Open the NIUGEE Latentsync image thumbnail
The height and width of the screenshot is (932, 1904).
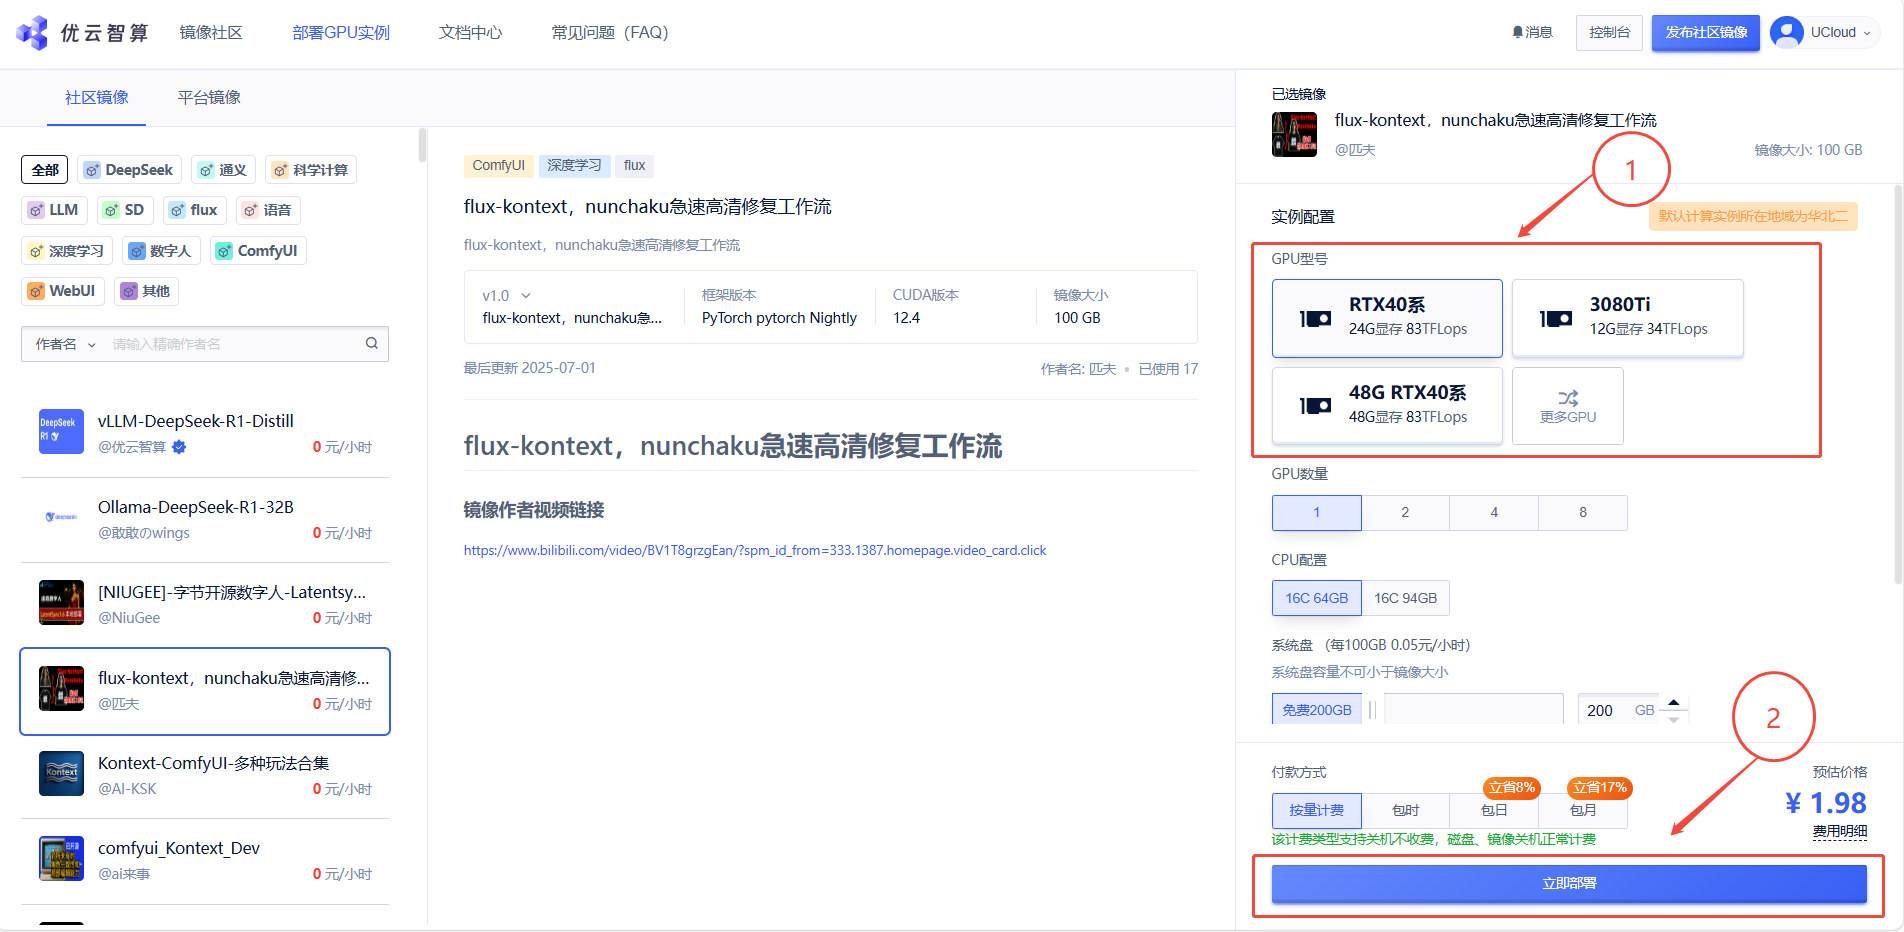coord(61,602)
